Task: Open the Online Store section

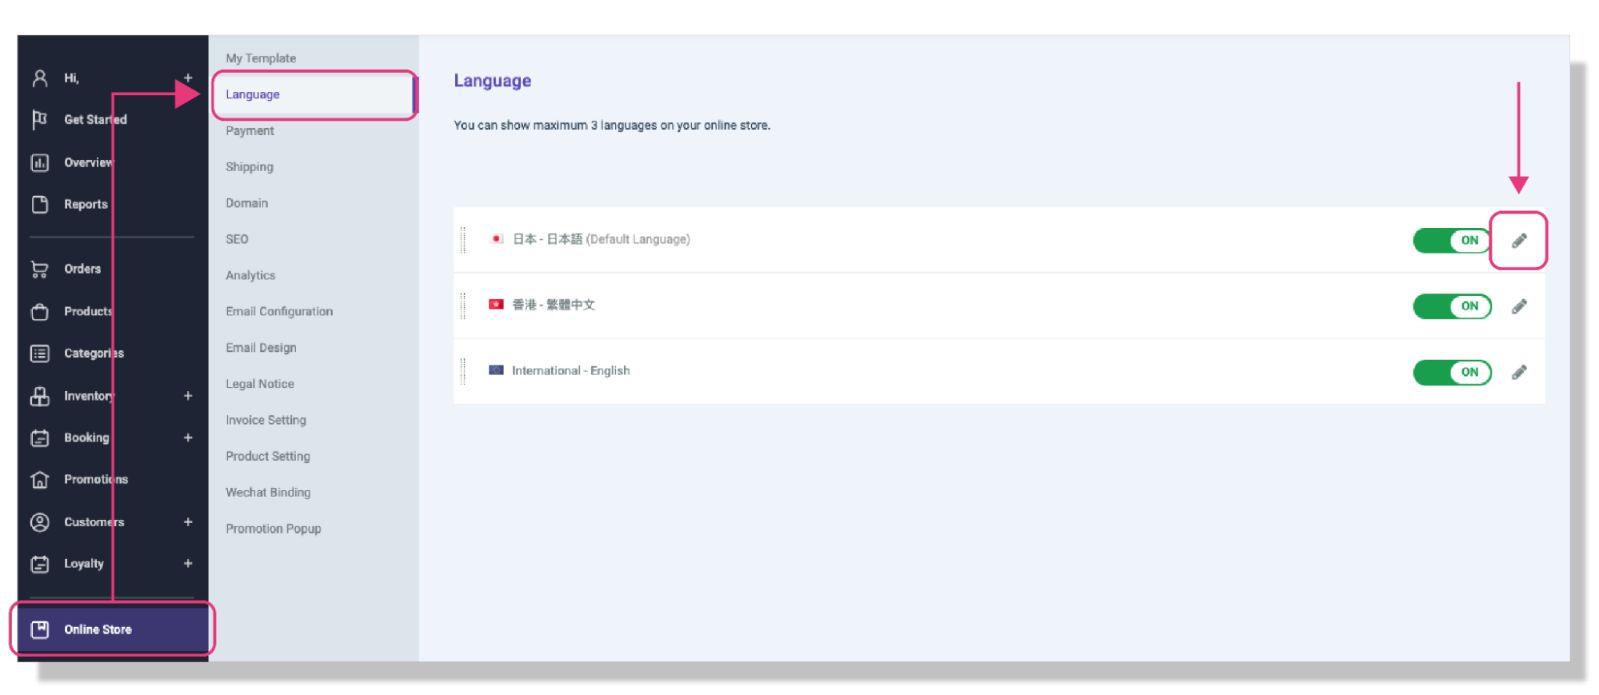Action: coord(113,630)
